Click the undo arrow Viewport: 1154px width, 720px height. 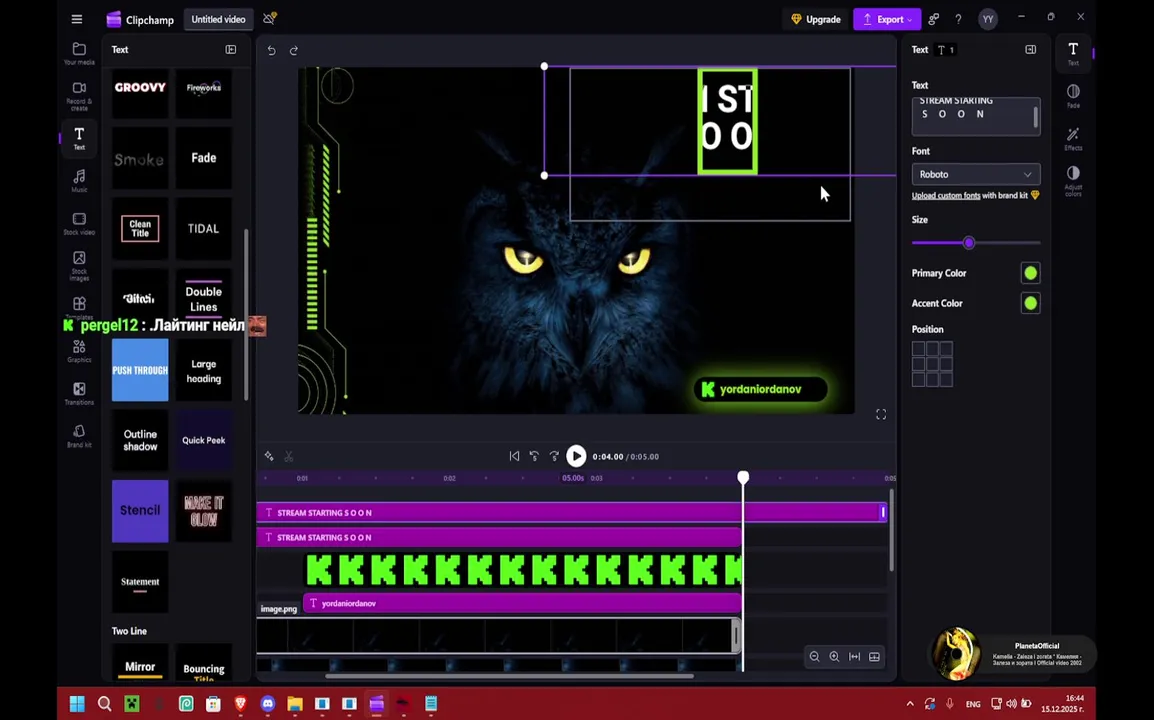tap(272, 50)
